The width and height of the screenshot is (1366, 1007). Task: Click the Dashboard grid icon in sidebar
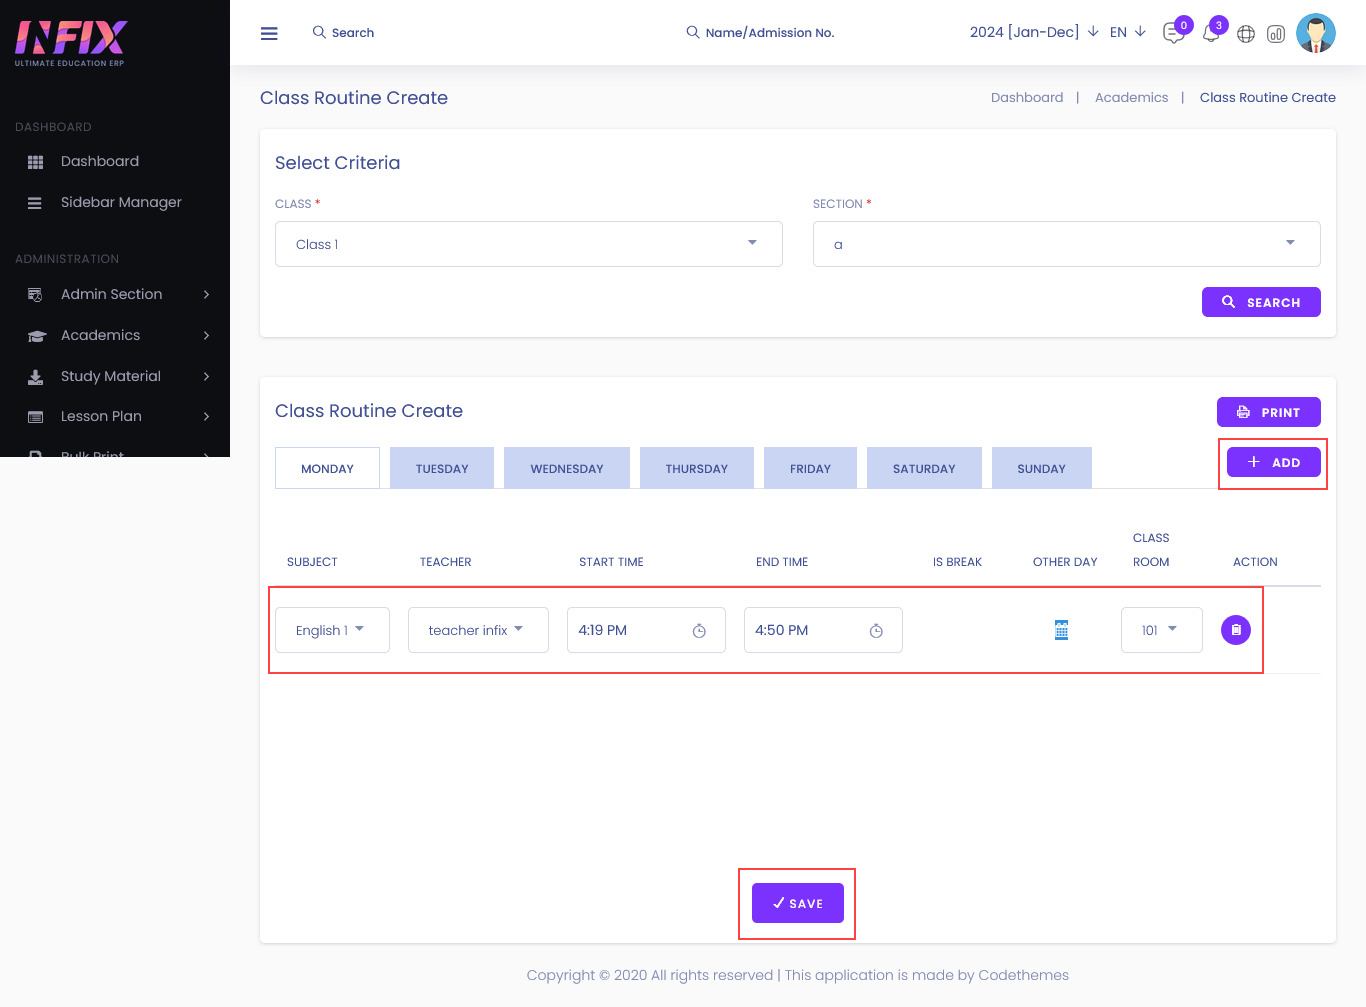coord(35,162)
